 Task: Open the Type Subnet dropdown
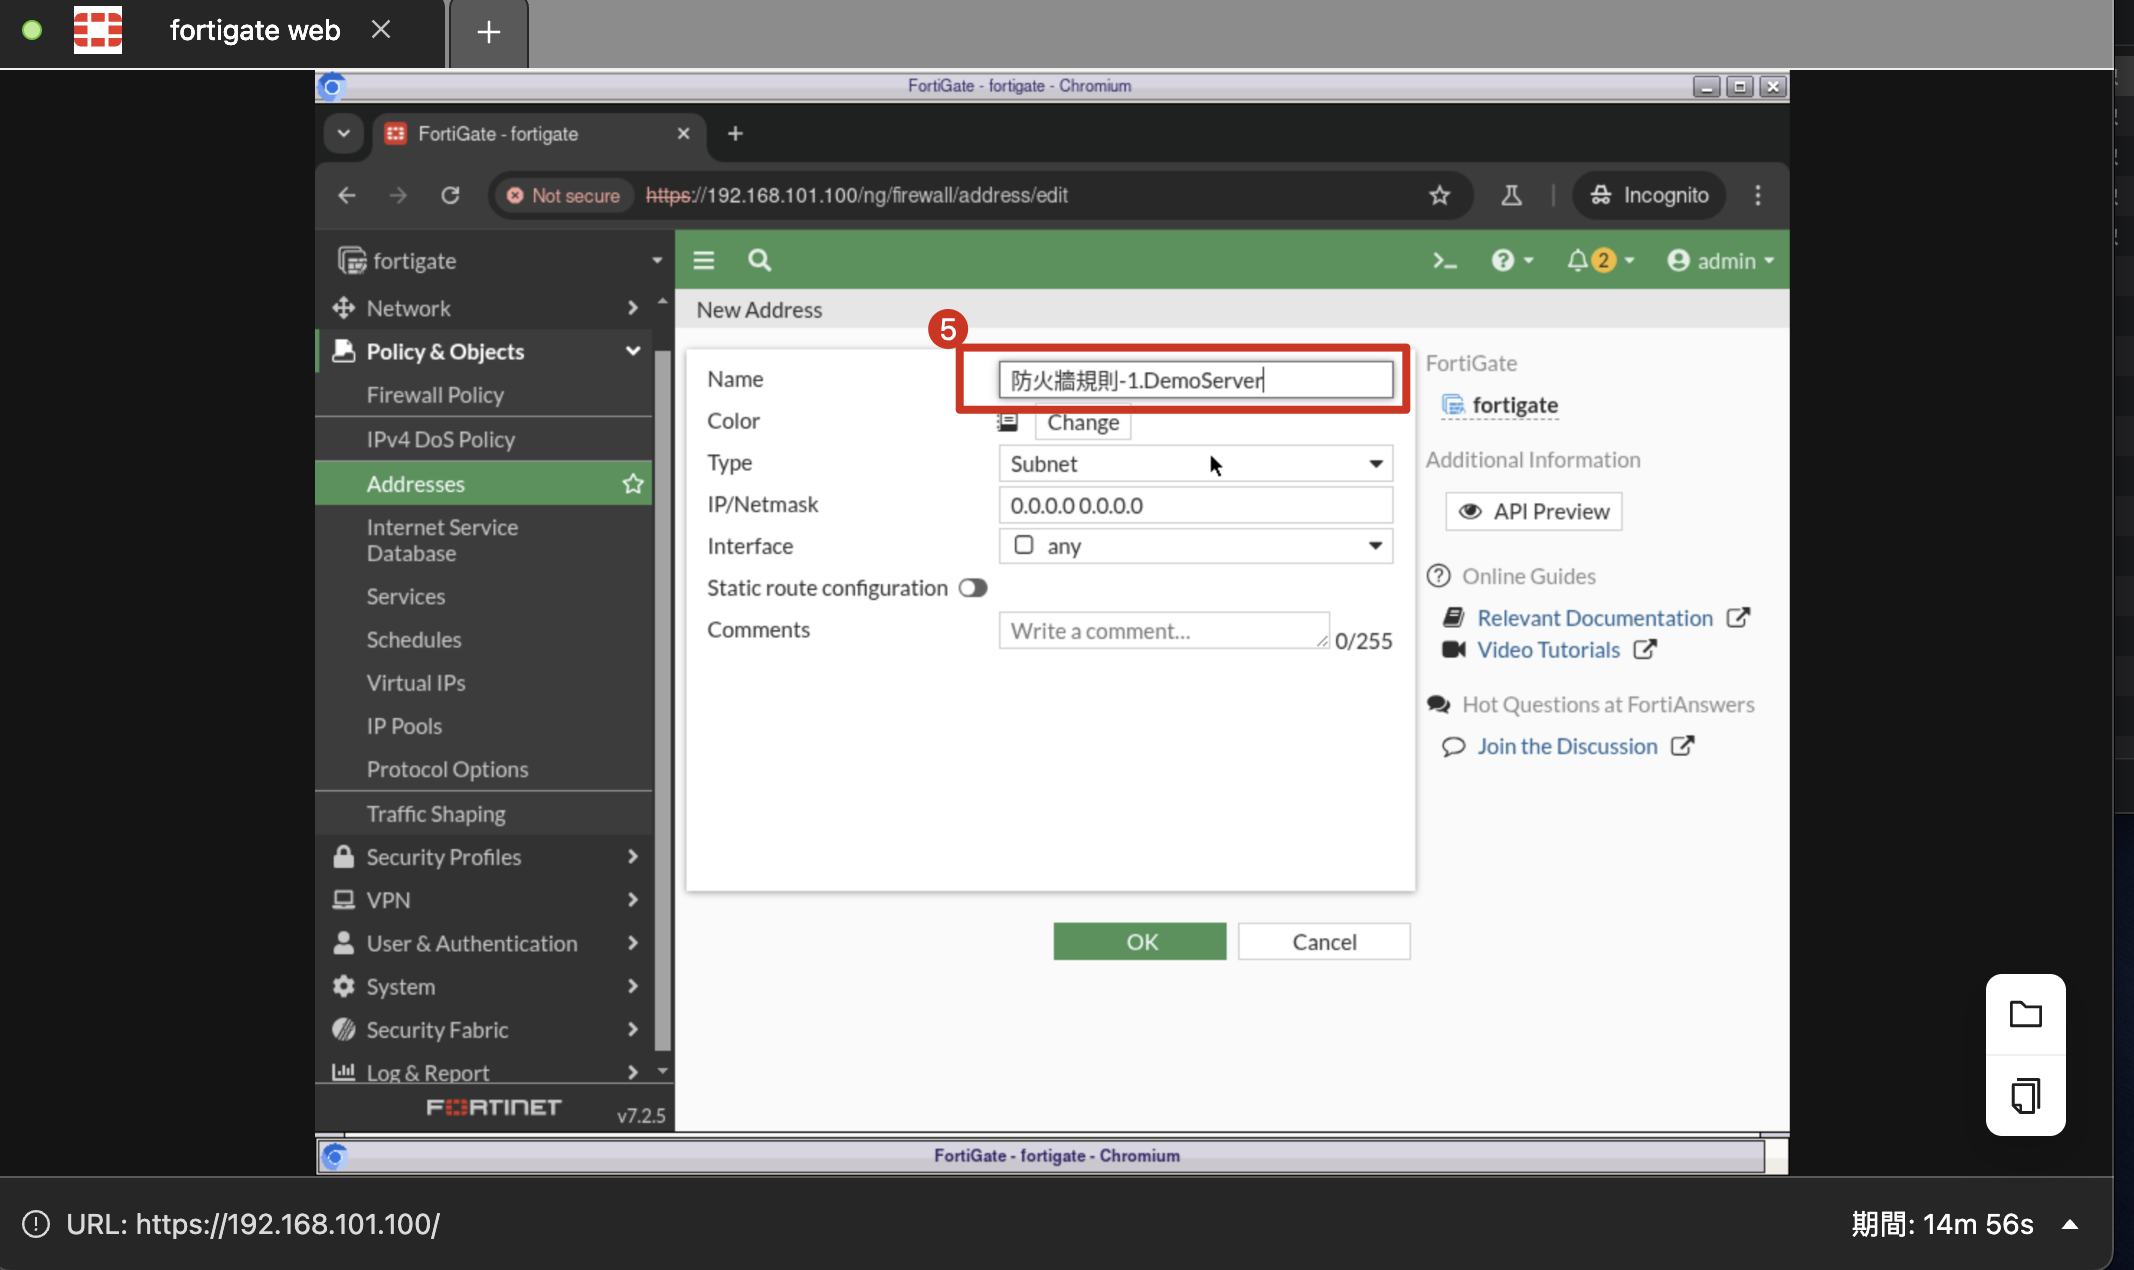1195,464
